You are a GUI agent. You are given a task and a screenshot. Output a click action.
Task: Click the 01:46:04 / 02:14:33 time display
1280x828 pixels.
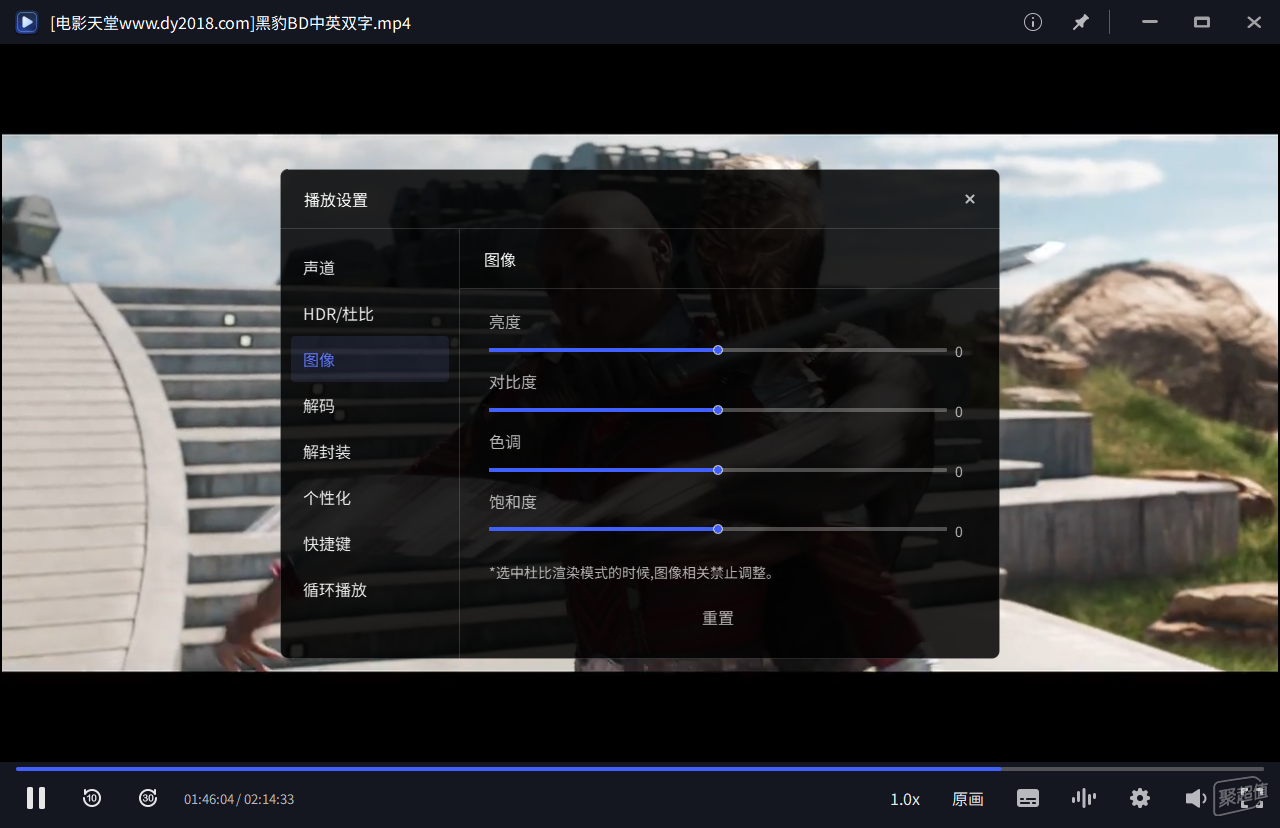click(x=239, y=799)
